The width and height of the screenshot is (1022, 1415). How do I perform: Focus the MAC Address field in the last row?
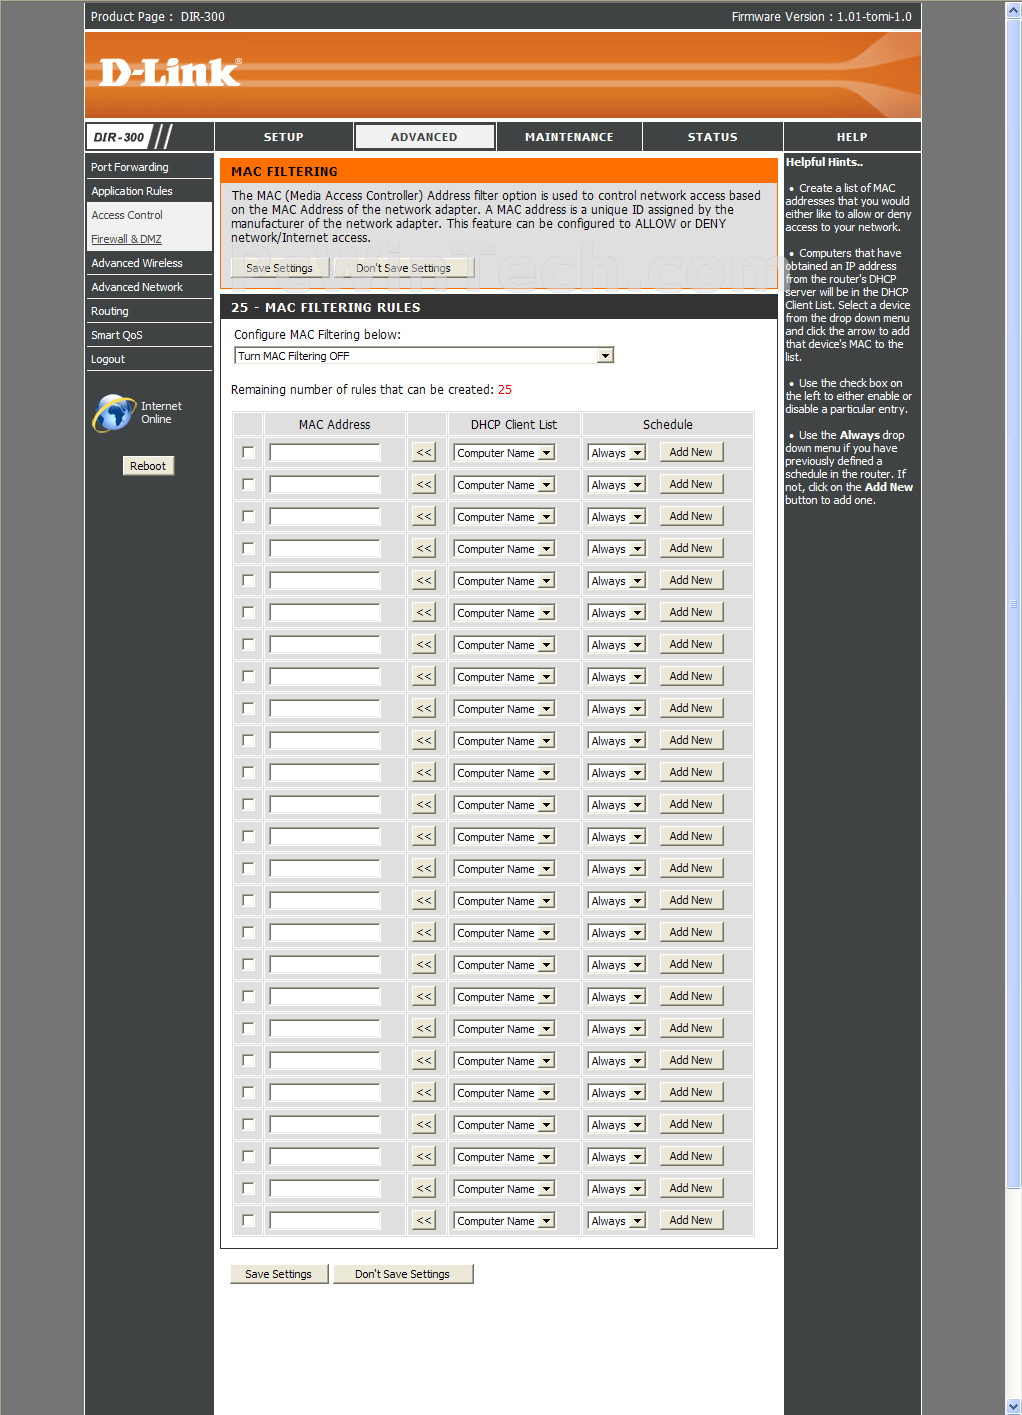(x=325, y=1221)
